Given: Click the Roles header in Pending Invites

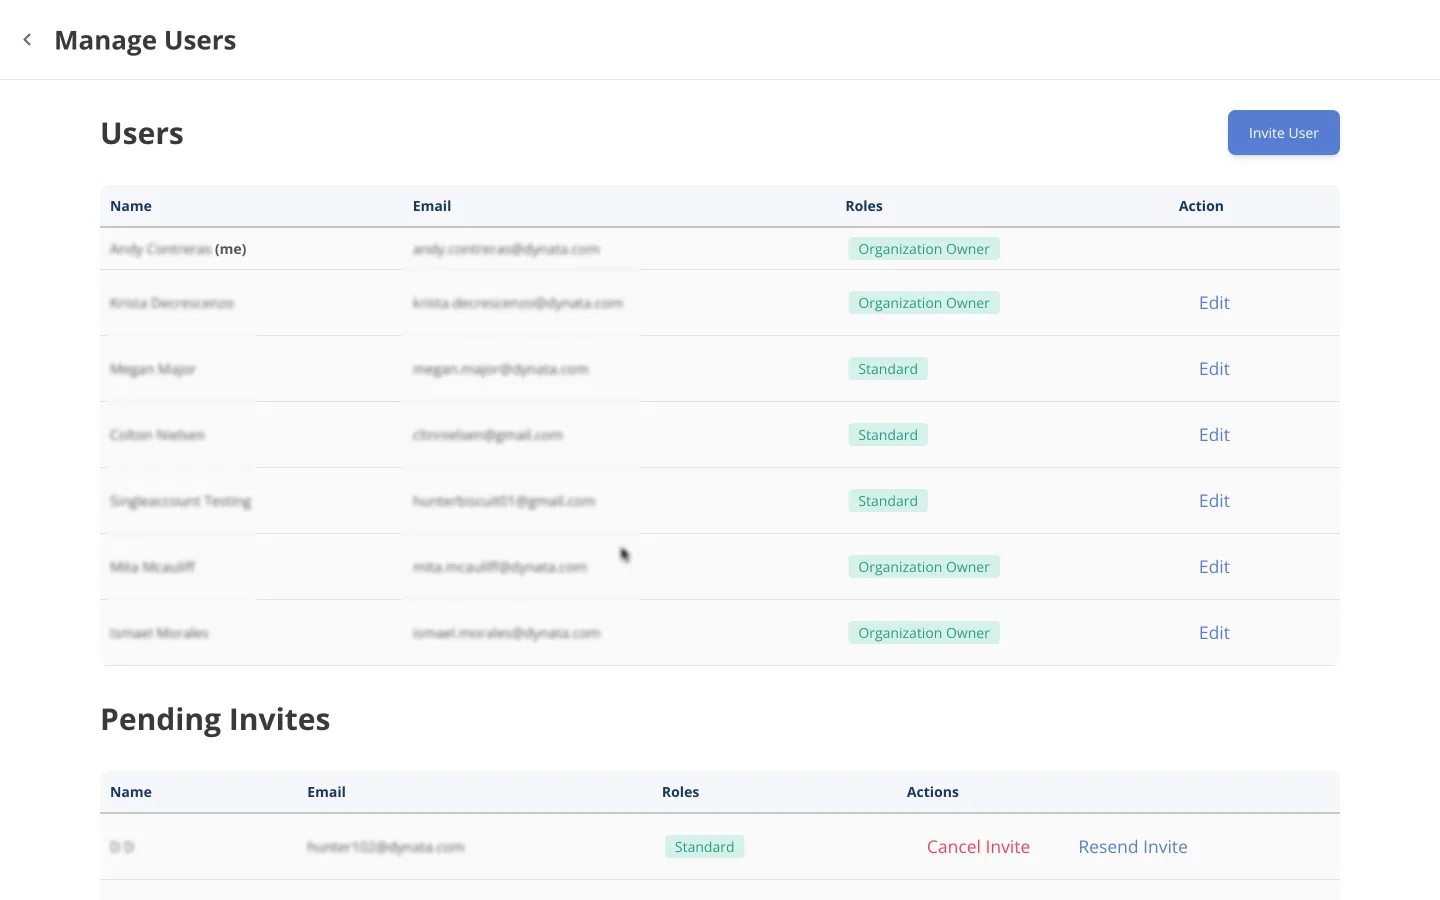Looking at the screenshot, I should [680, 792].
